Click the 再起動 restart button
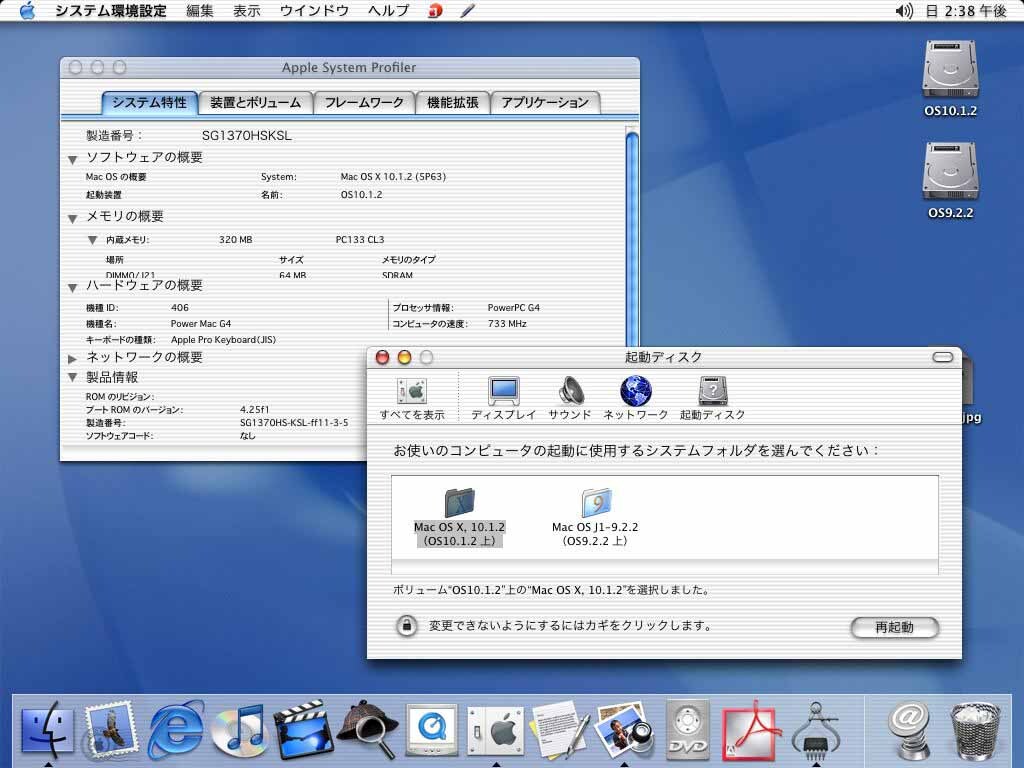The image size is (1024, 768). [x=894, y=627]
